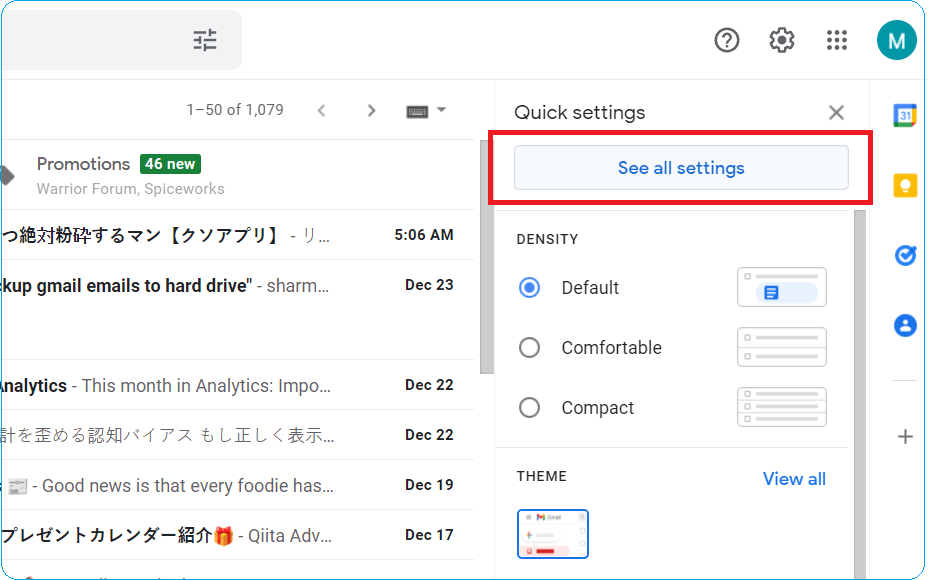
Task: Open your Google account profile menu
Action: coord(896,40)
